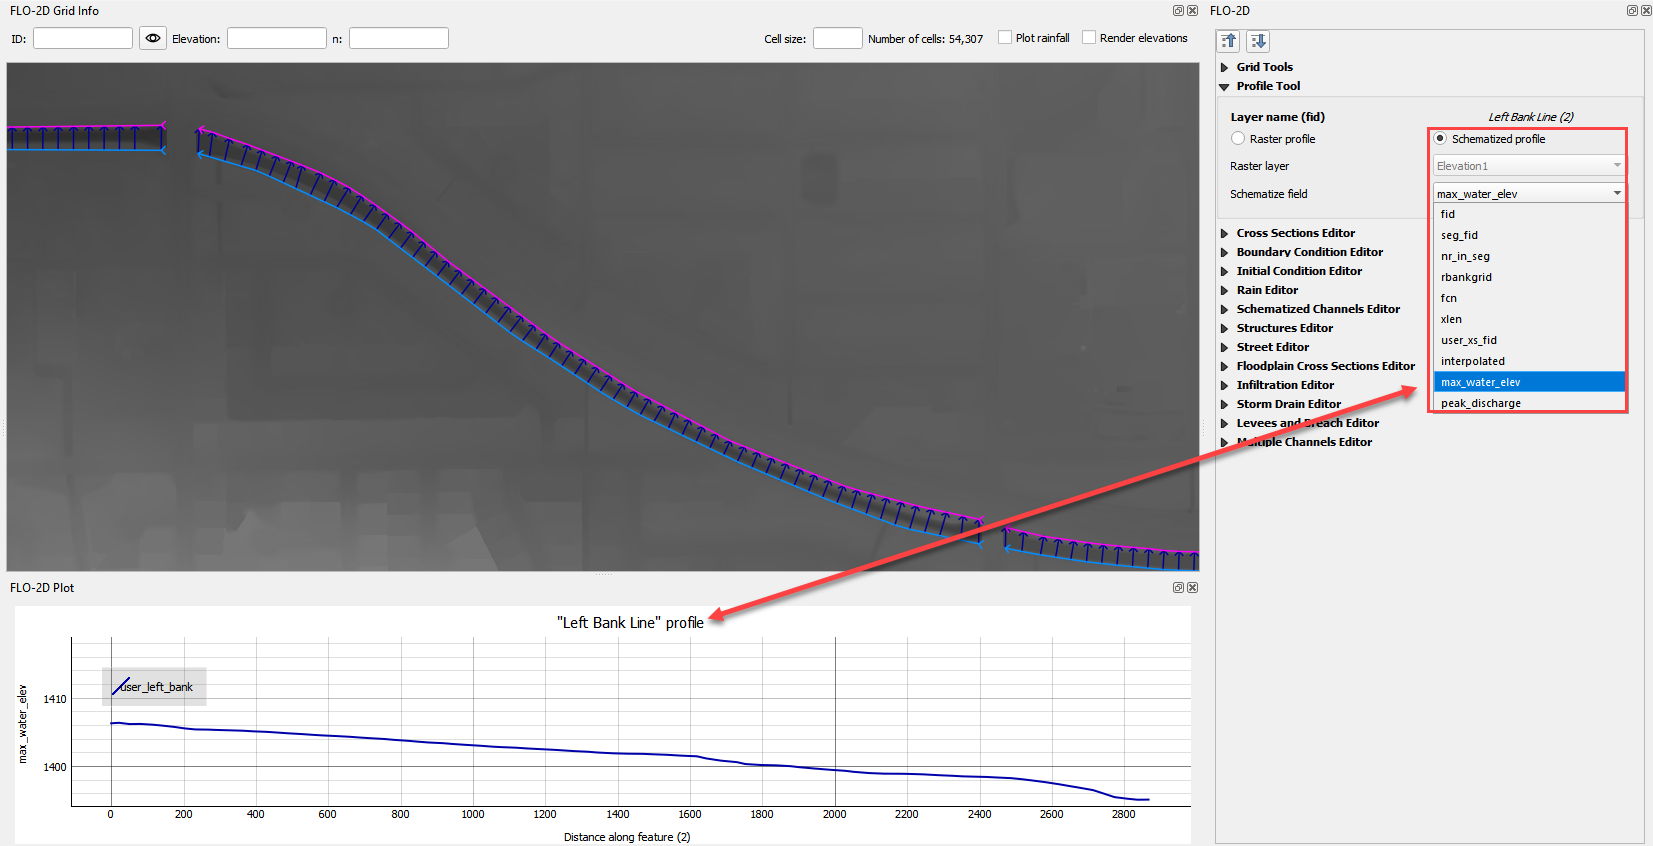This screenshot has width=1653, height=846.
Task: Undock the FLO-2D Plot panel
Action: click(x=1178, y=588)
